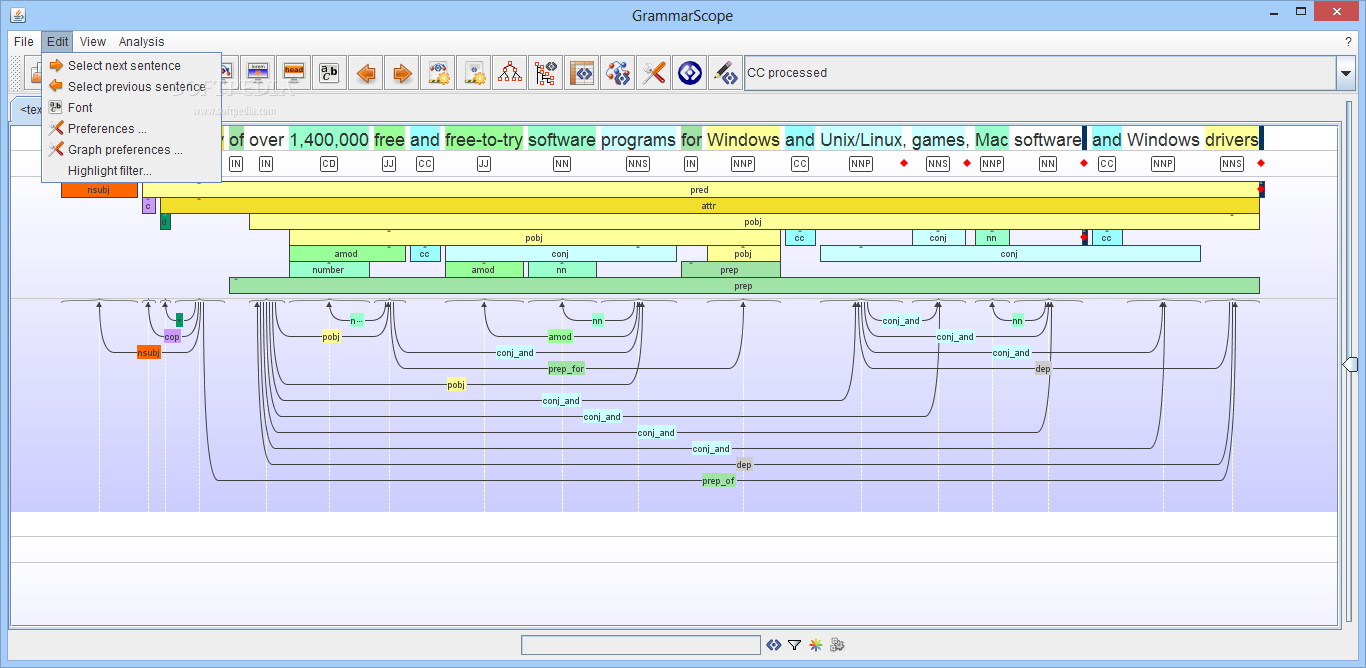Click the orange 'head' display toolbar icon
This screenshot has height=668, width=1366.
click(x=294, y=72)
